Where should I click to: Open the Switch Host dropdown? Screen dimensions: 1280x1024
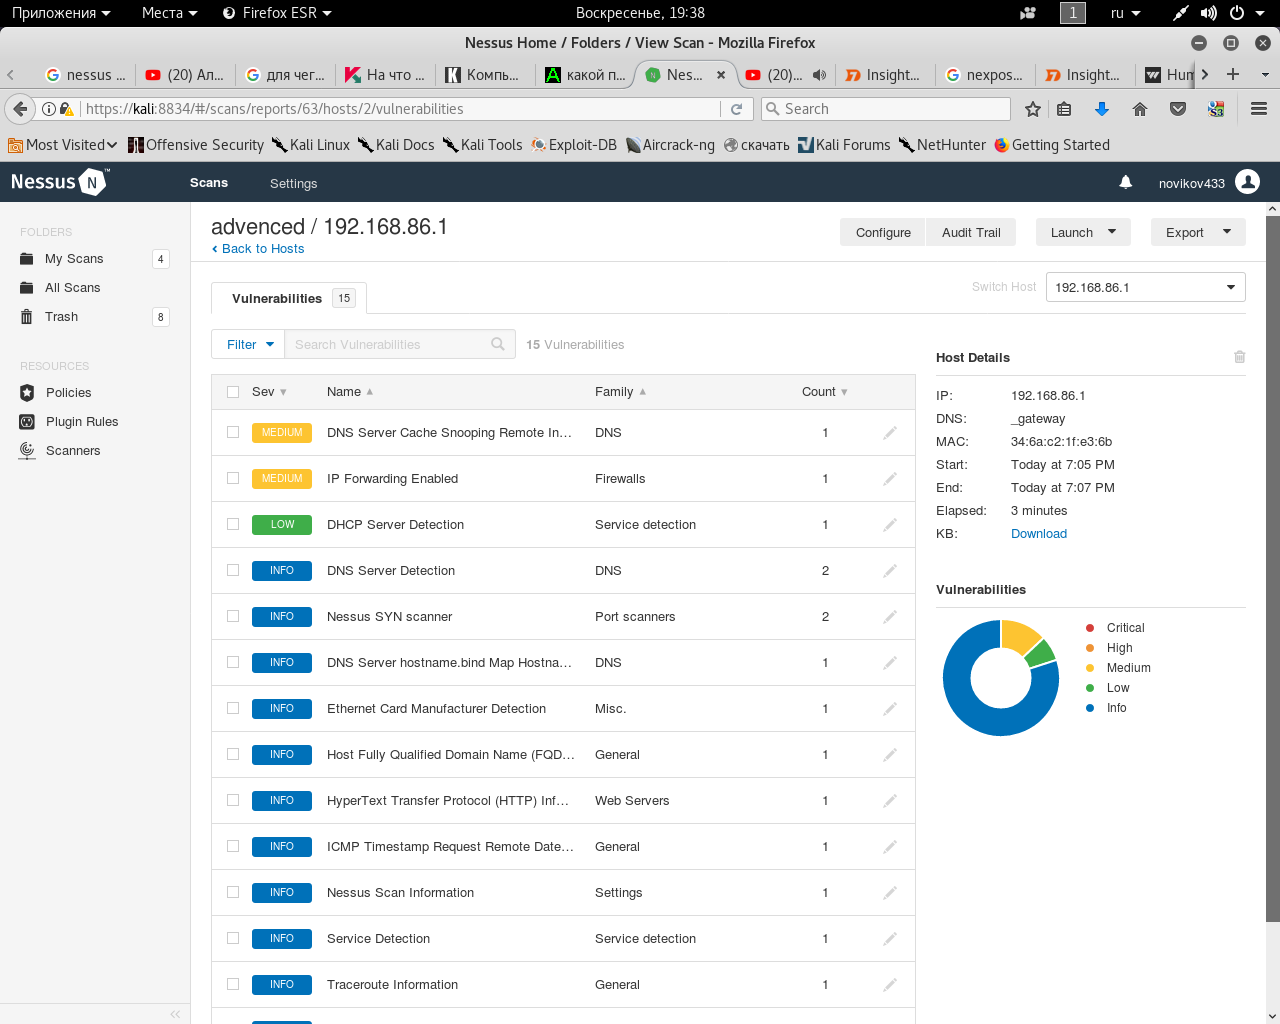1145,288
